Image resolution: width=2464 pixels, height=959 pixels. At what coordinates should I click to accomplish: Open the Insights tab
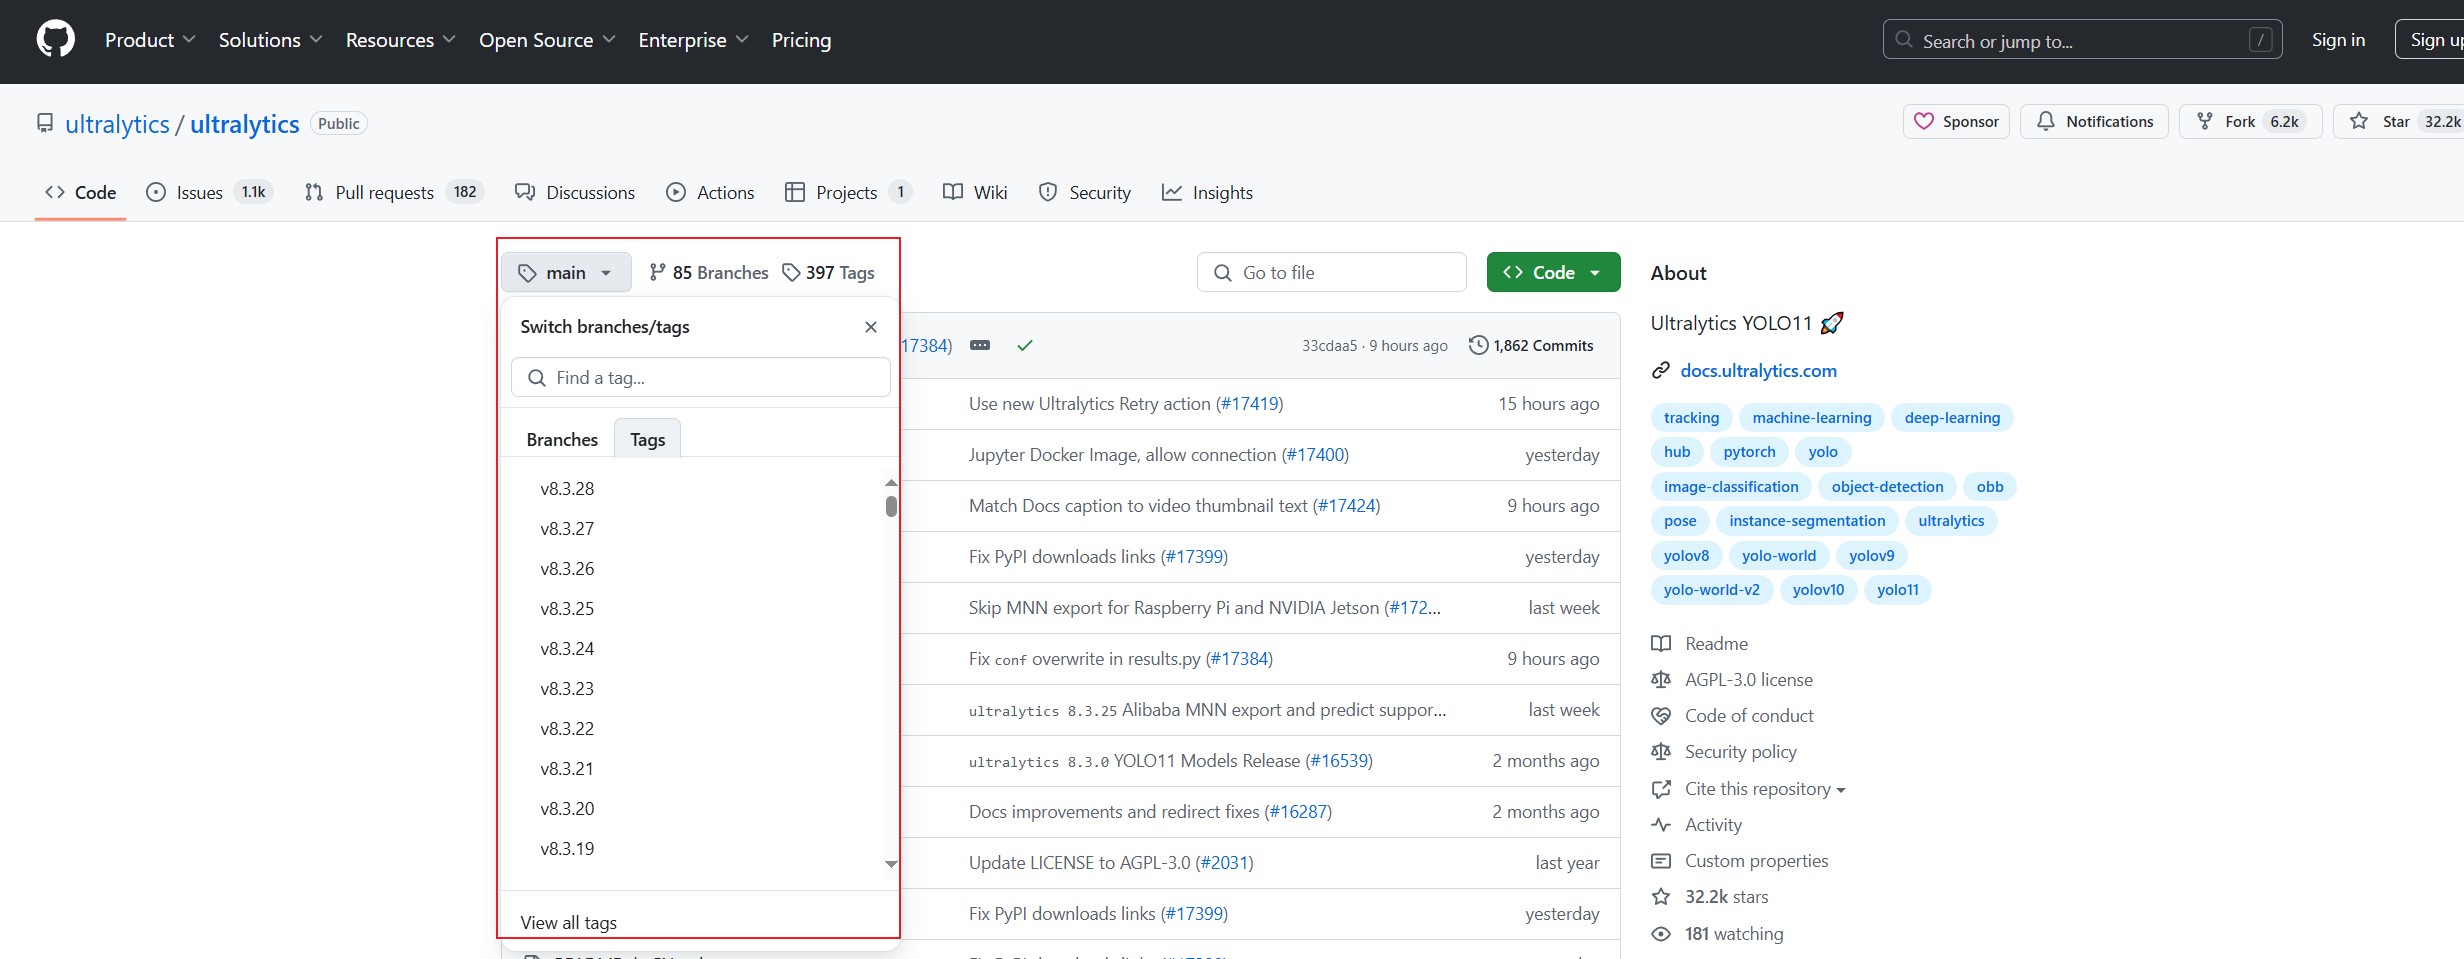[1207, 192]
